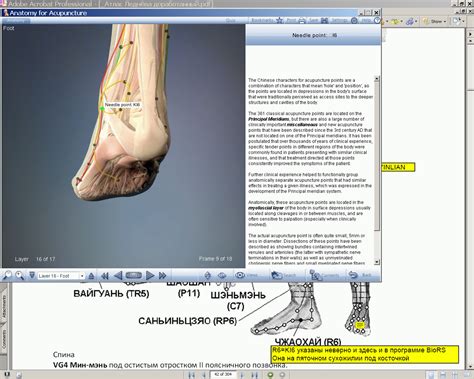474x379 pixels.
Task: Open the Contents button
Action: pyautogui.click(x=315, y=275)
